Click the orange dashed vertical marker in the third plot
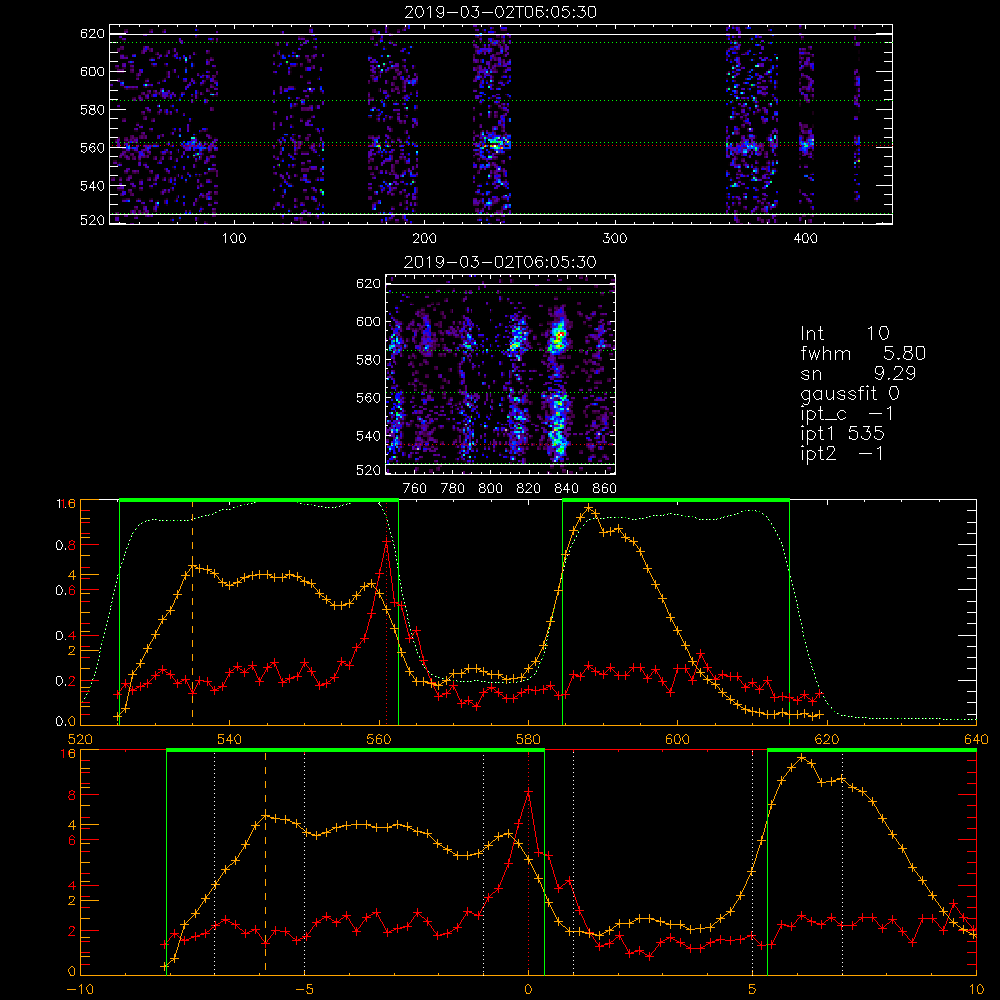1000x1000 pixels. [x=193, y=612]
